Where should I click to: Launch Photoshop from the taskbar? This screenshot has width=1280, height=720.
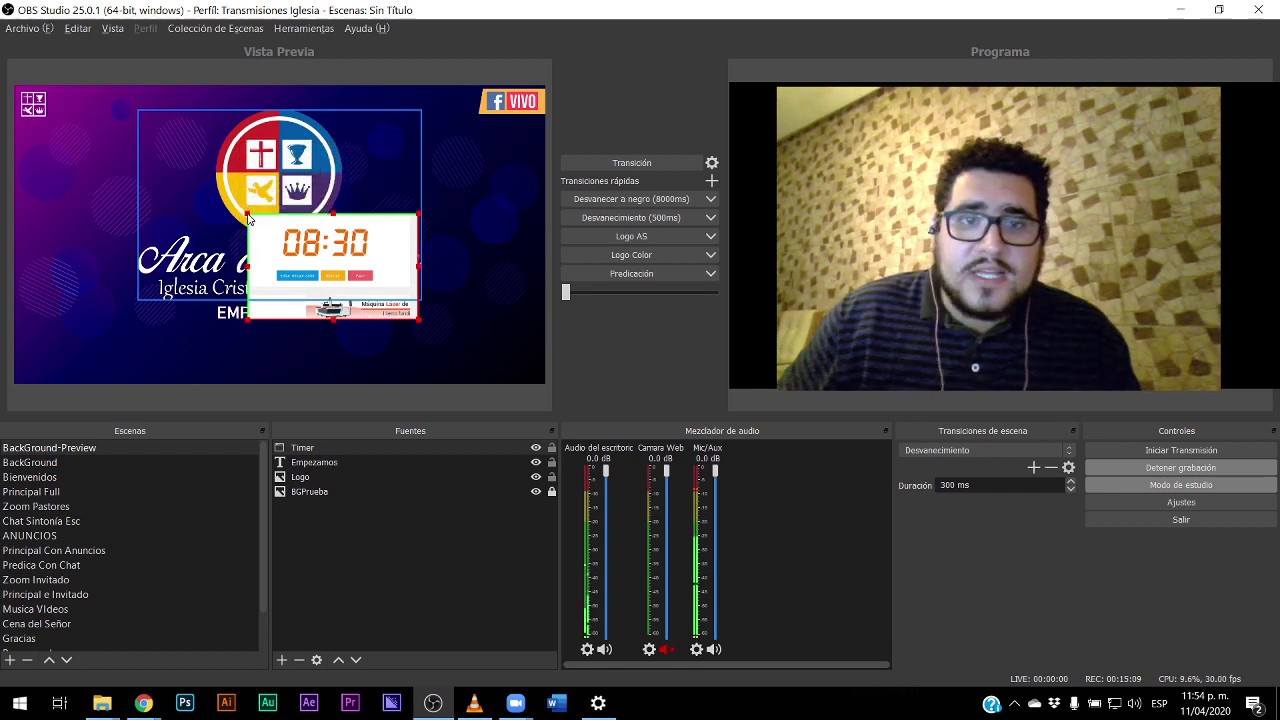pyautogui.click(x=185, y=703)
